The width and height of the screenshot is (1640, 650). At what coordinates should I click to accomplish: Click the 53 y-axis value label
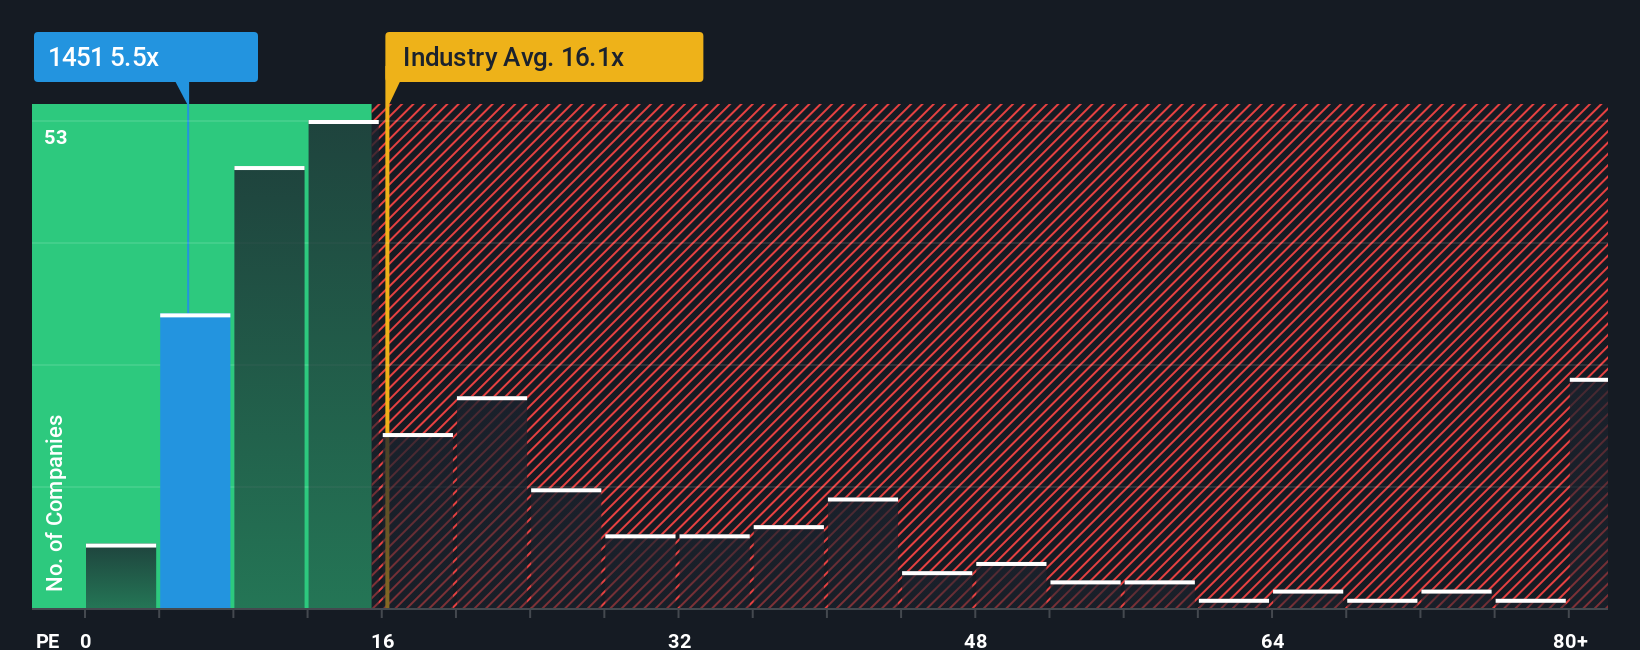point(56,137)
